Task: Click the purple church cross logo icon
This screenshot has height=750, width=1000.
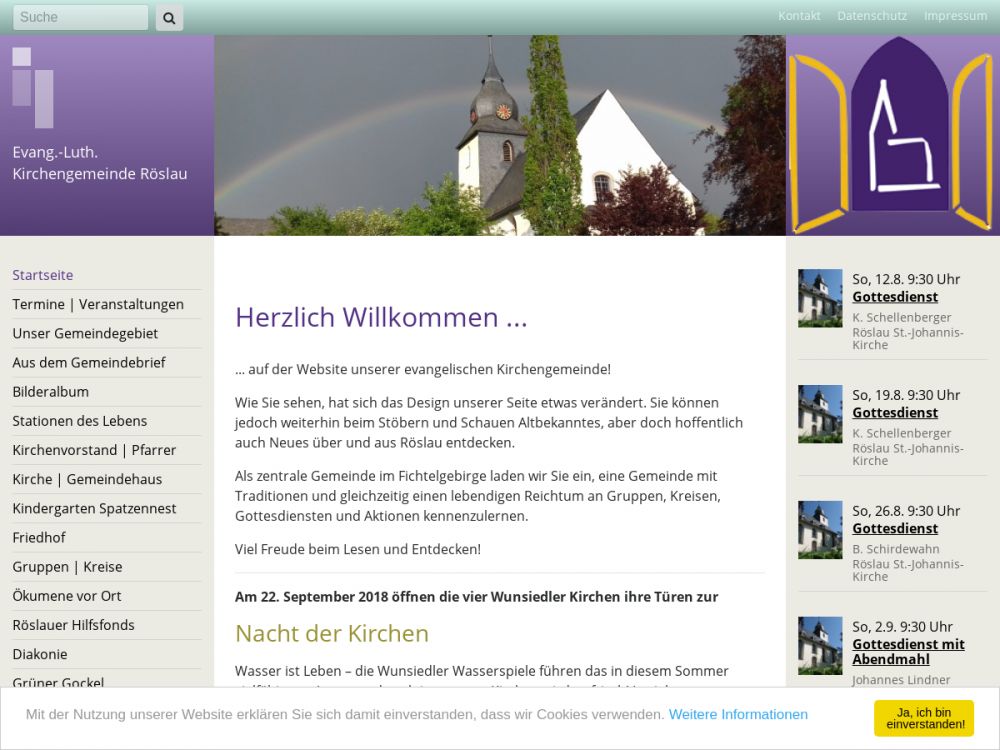Action: pyautogui.click(x=33, y=87)
